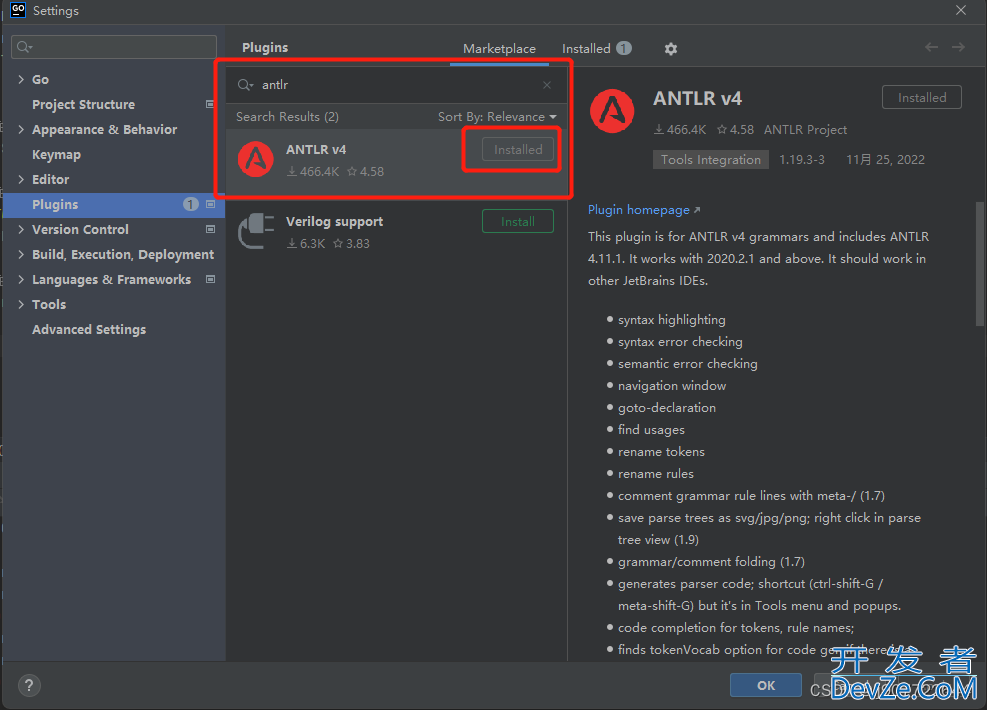Image resolution: width=987 pixels, height=710 pixels.
Task: Expand the Go settings node
Action: point(21,79)
